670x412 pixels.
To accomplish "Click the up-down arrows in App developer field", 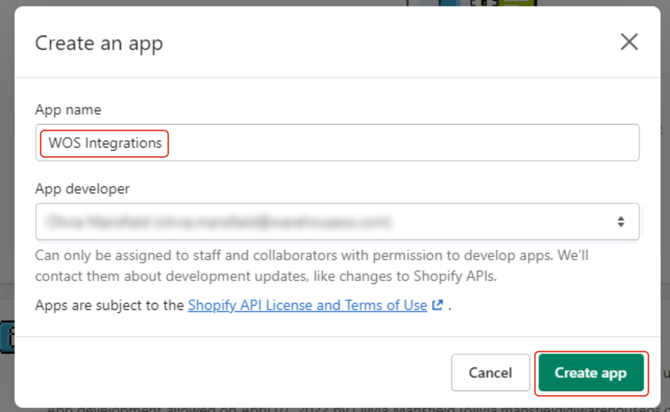I will pyautogui.click(x=620, y=221).
